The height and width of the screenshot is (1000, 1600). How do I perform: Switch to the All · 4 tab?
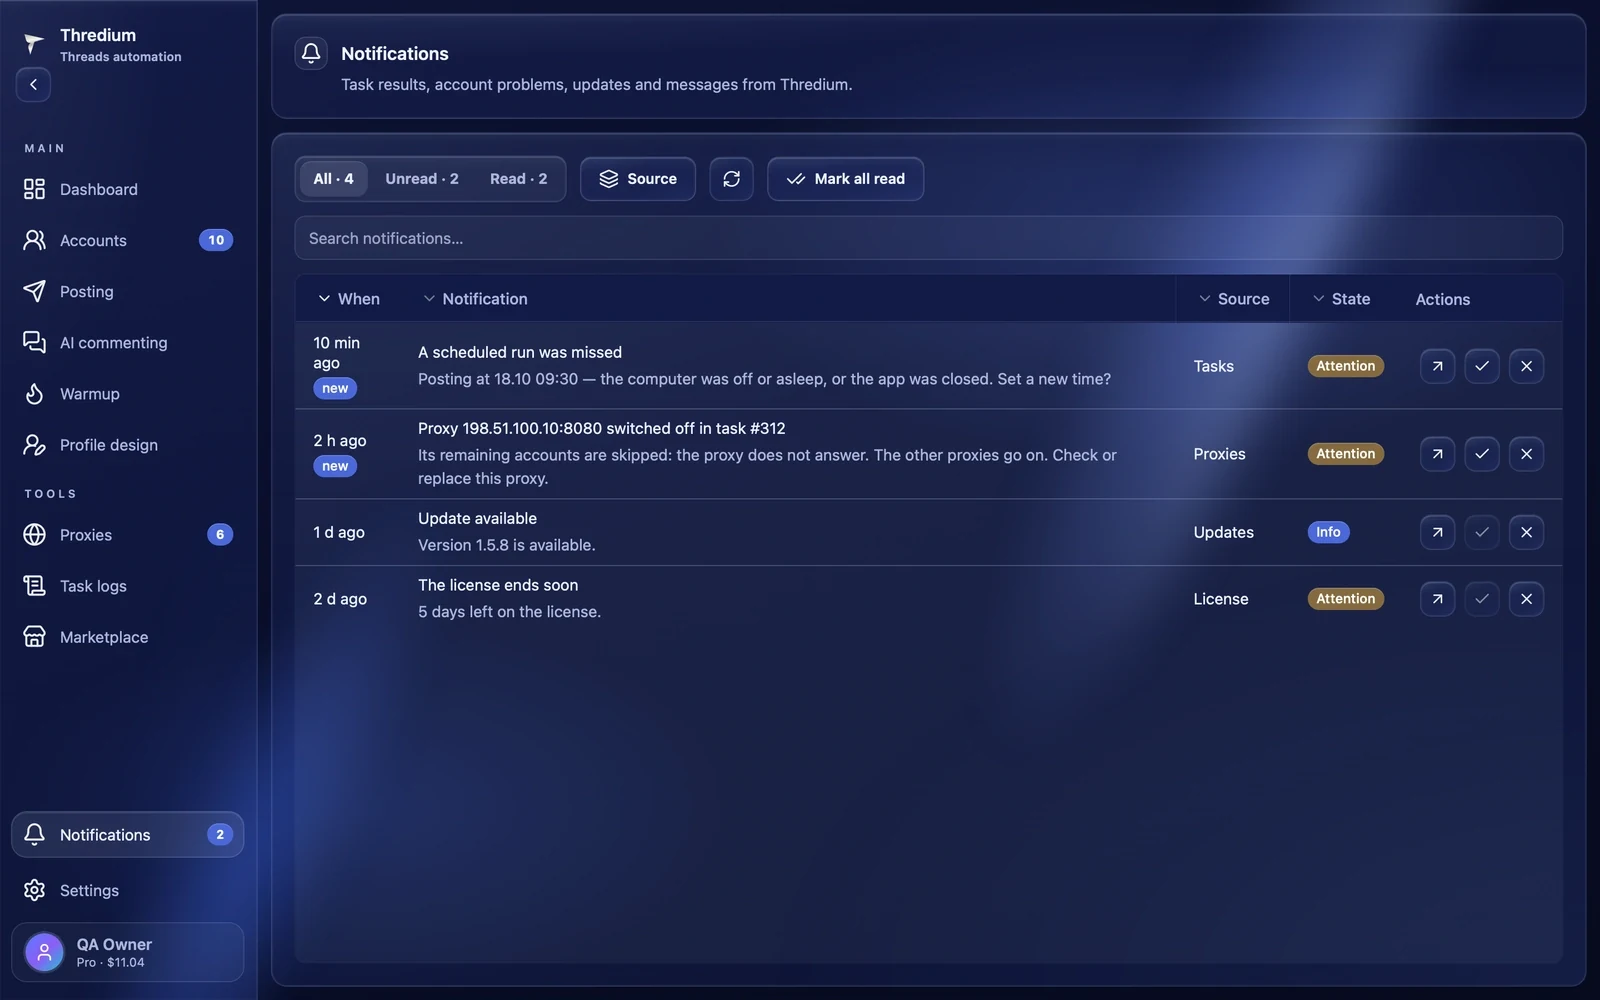point(333,179)
